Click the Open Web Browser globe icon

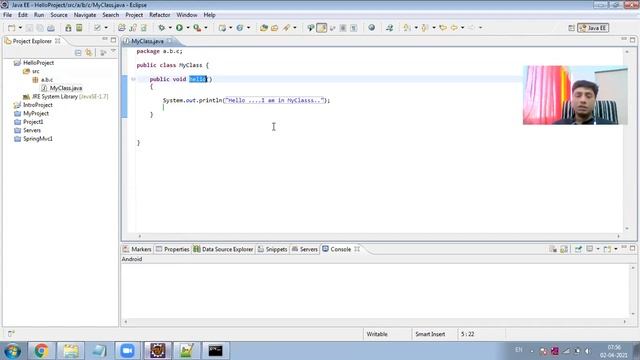coord(371,28)
